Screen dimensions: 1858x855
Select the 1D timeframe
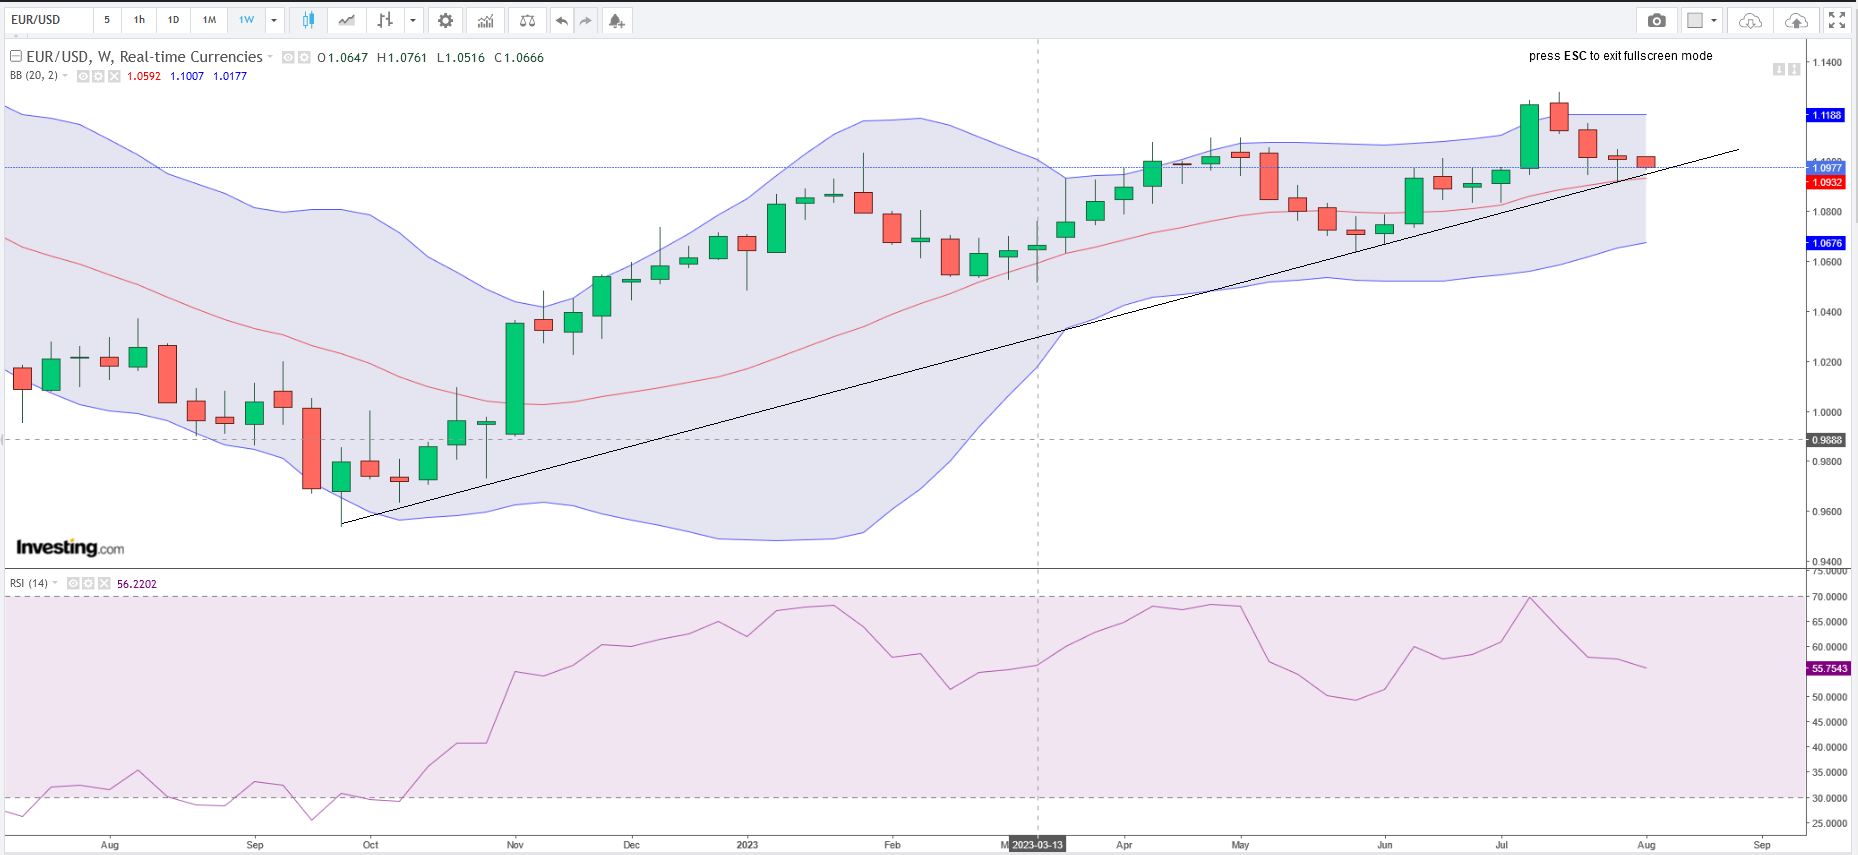pos(173,20)
